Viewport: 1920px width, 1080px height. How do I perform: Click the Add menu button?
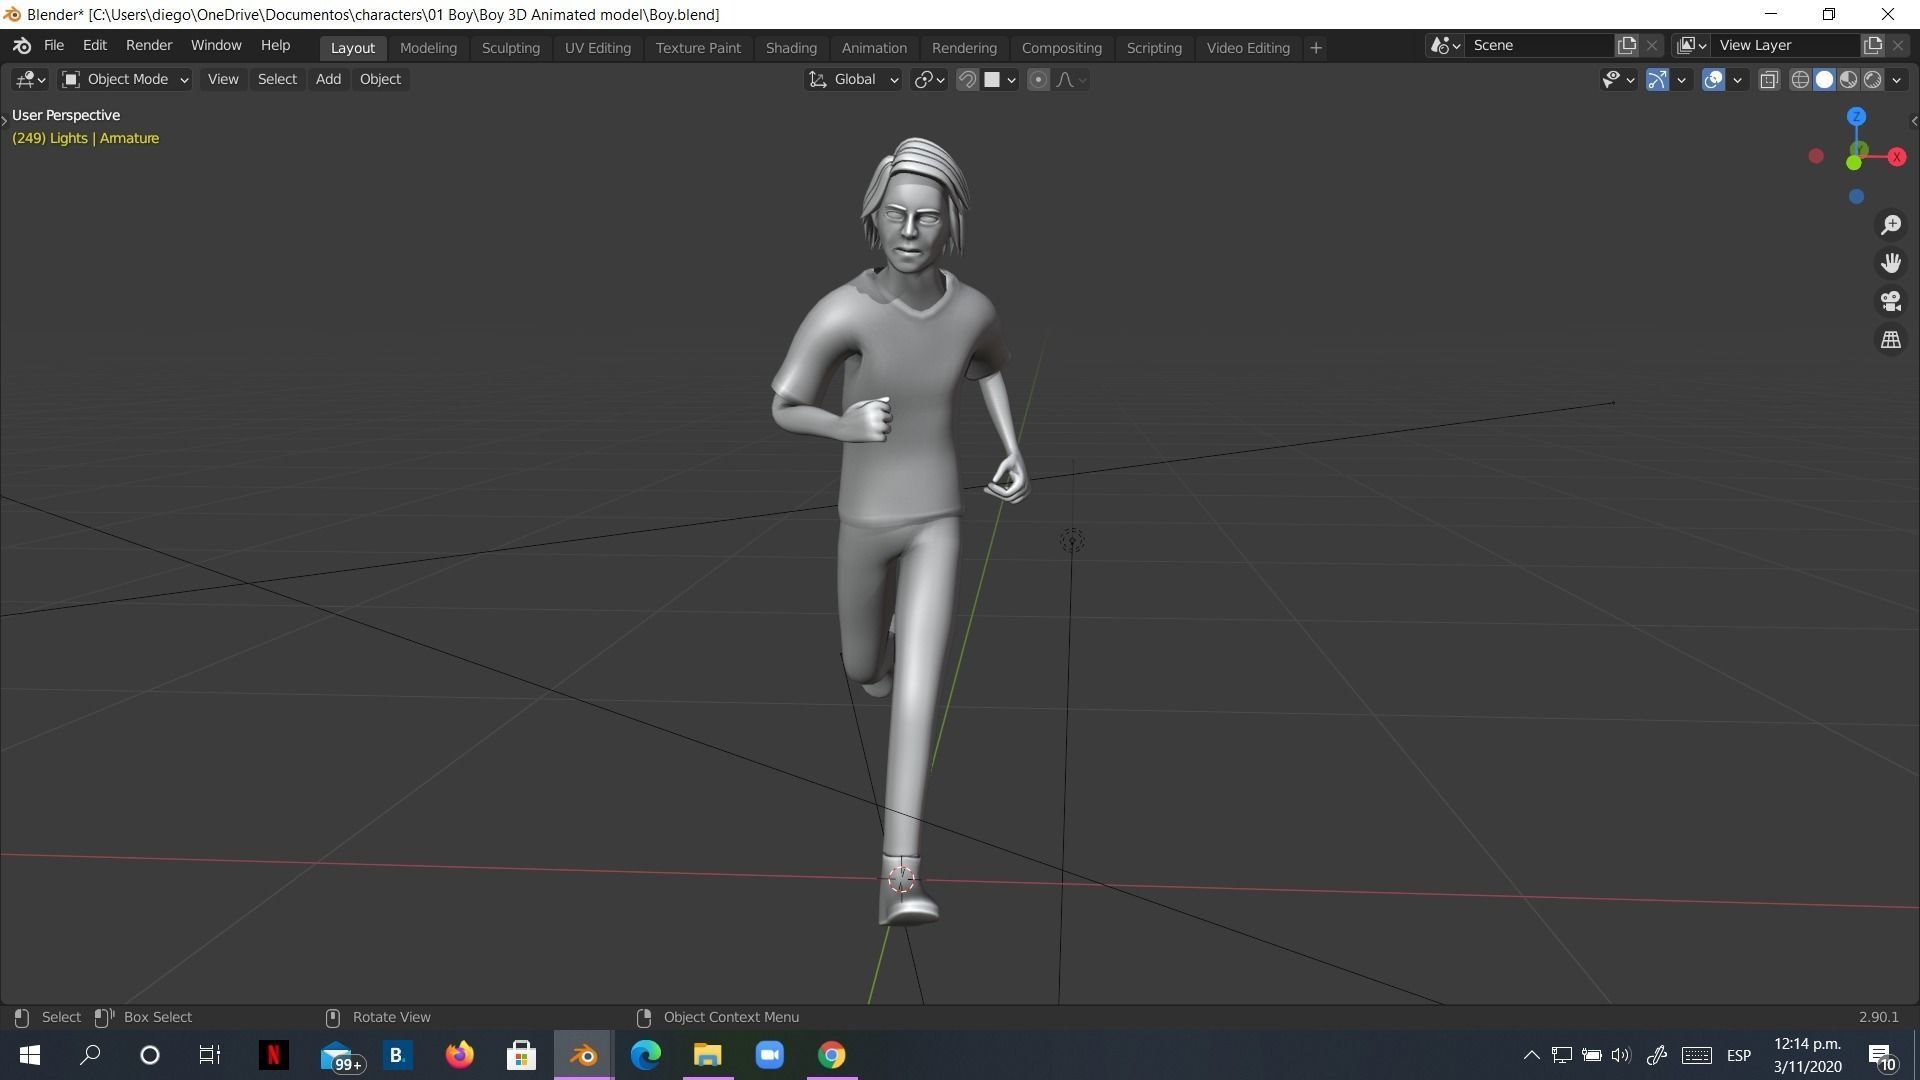tap(328, 79)
